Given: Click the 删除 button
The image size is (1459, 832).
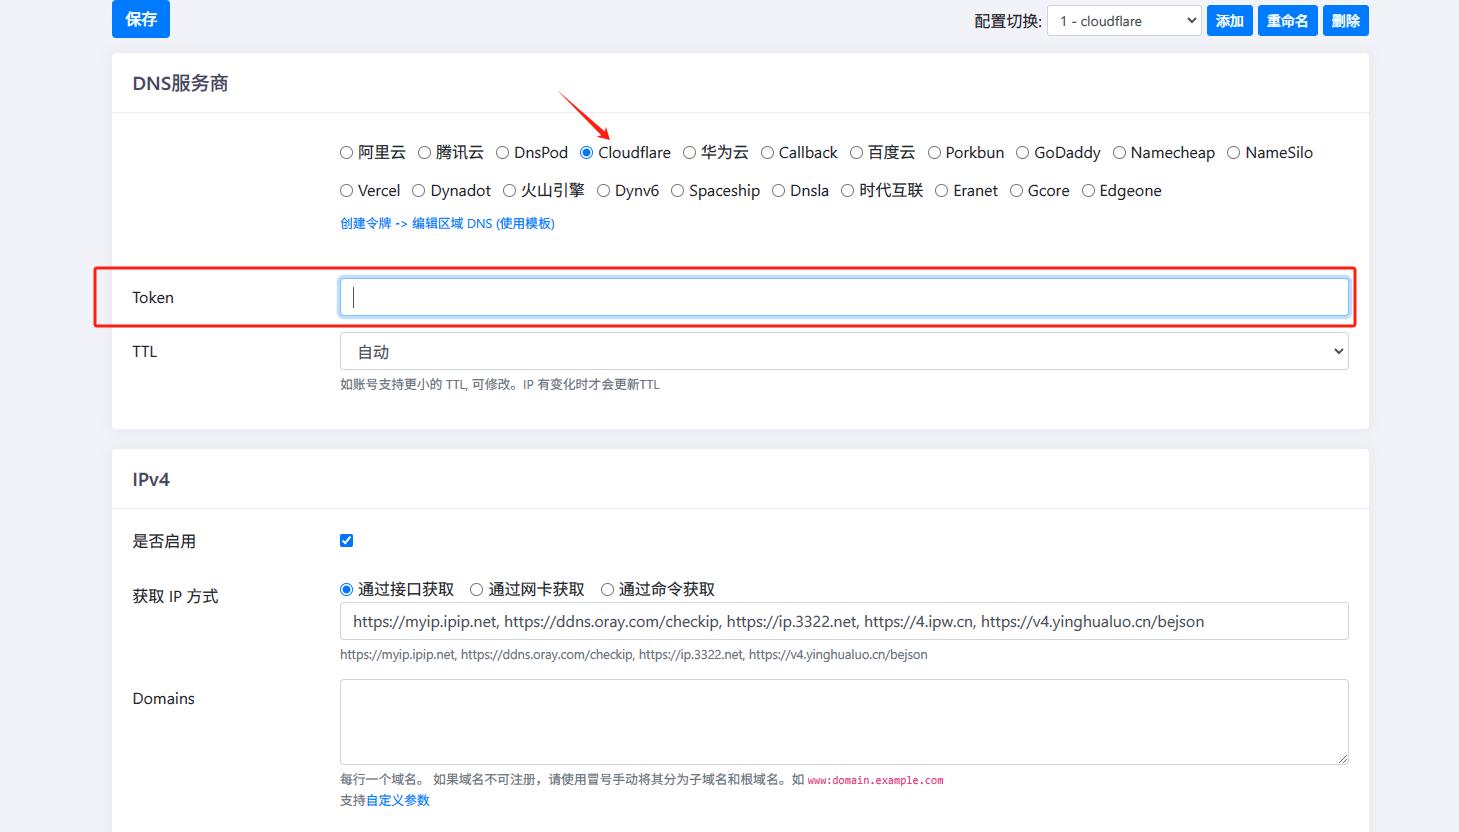Looking at the screenshot, I should tap(1345, 20).
